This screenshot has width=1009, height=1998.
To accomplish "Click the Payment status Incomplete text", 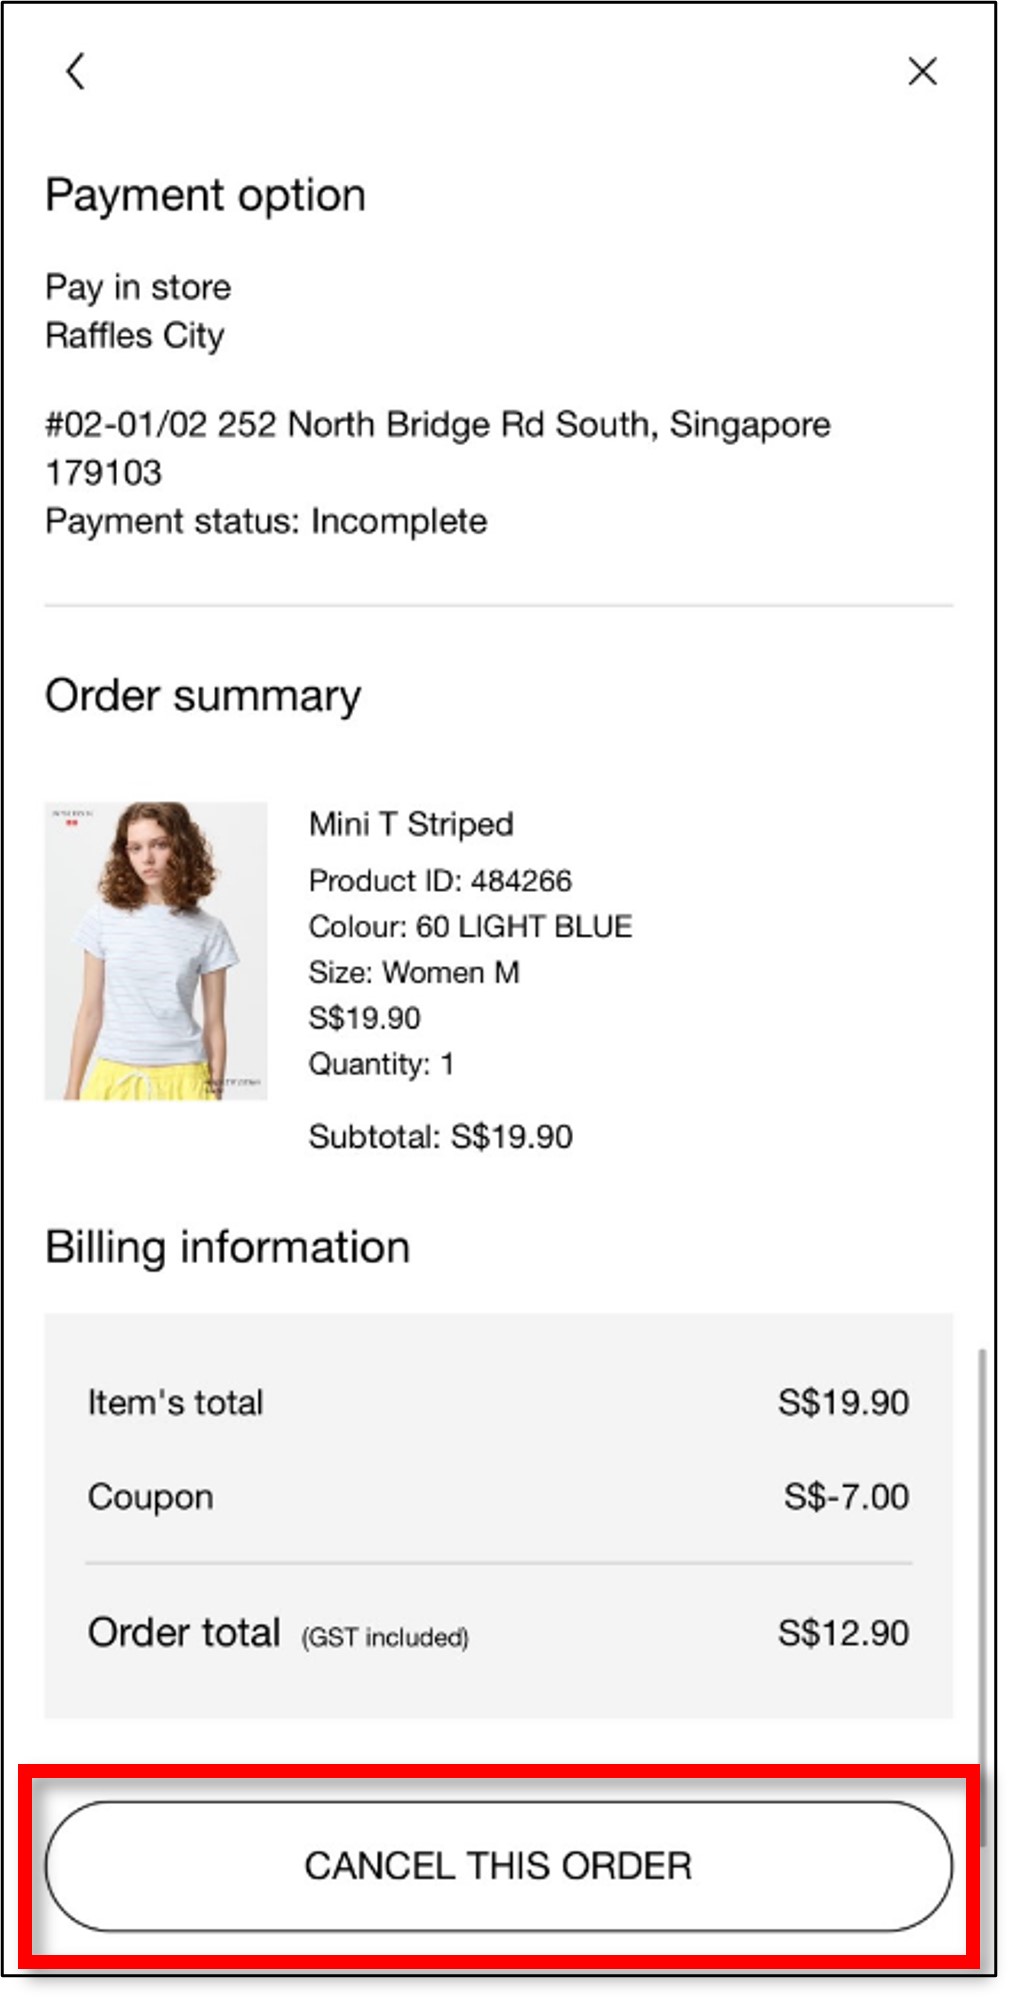I will (x=266, y=521).
